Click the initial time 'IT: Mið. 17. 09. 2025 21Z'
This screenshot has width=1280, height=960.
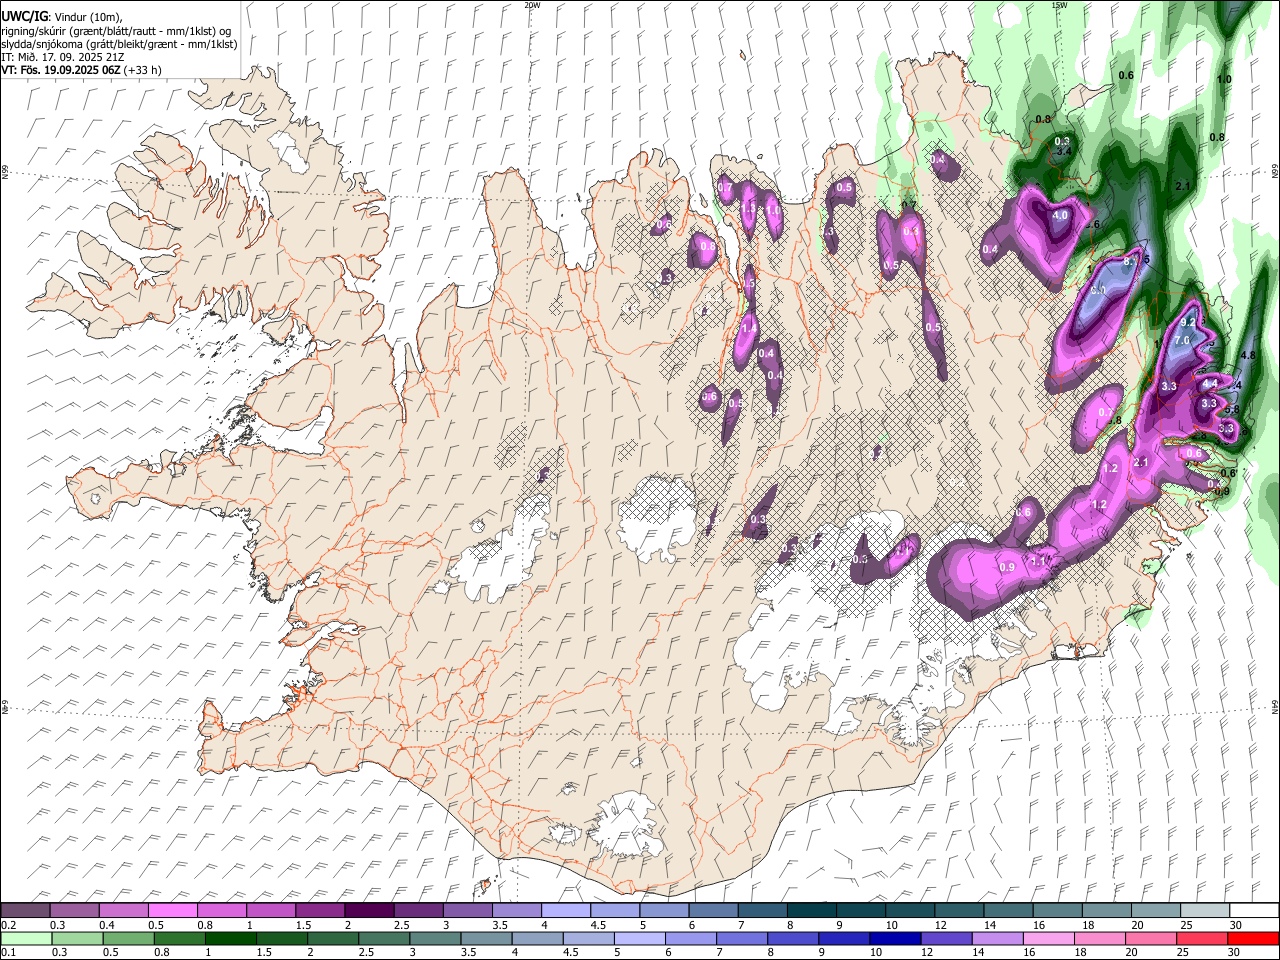(x=63, y=57)
